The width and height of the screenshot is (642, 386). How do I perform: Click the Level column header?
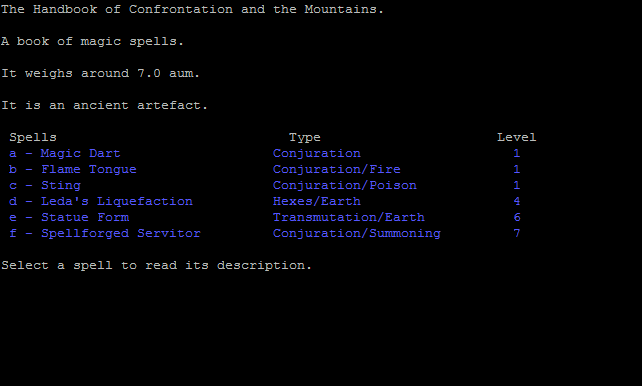pos(516,137)
